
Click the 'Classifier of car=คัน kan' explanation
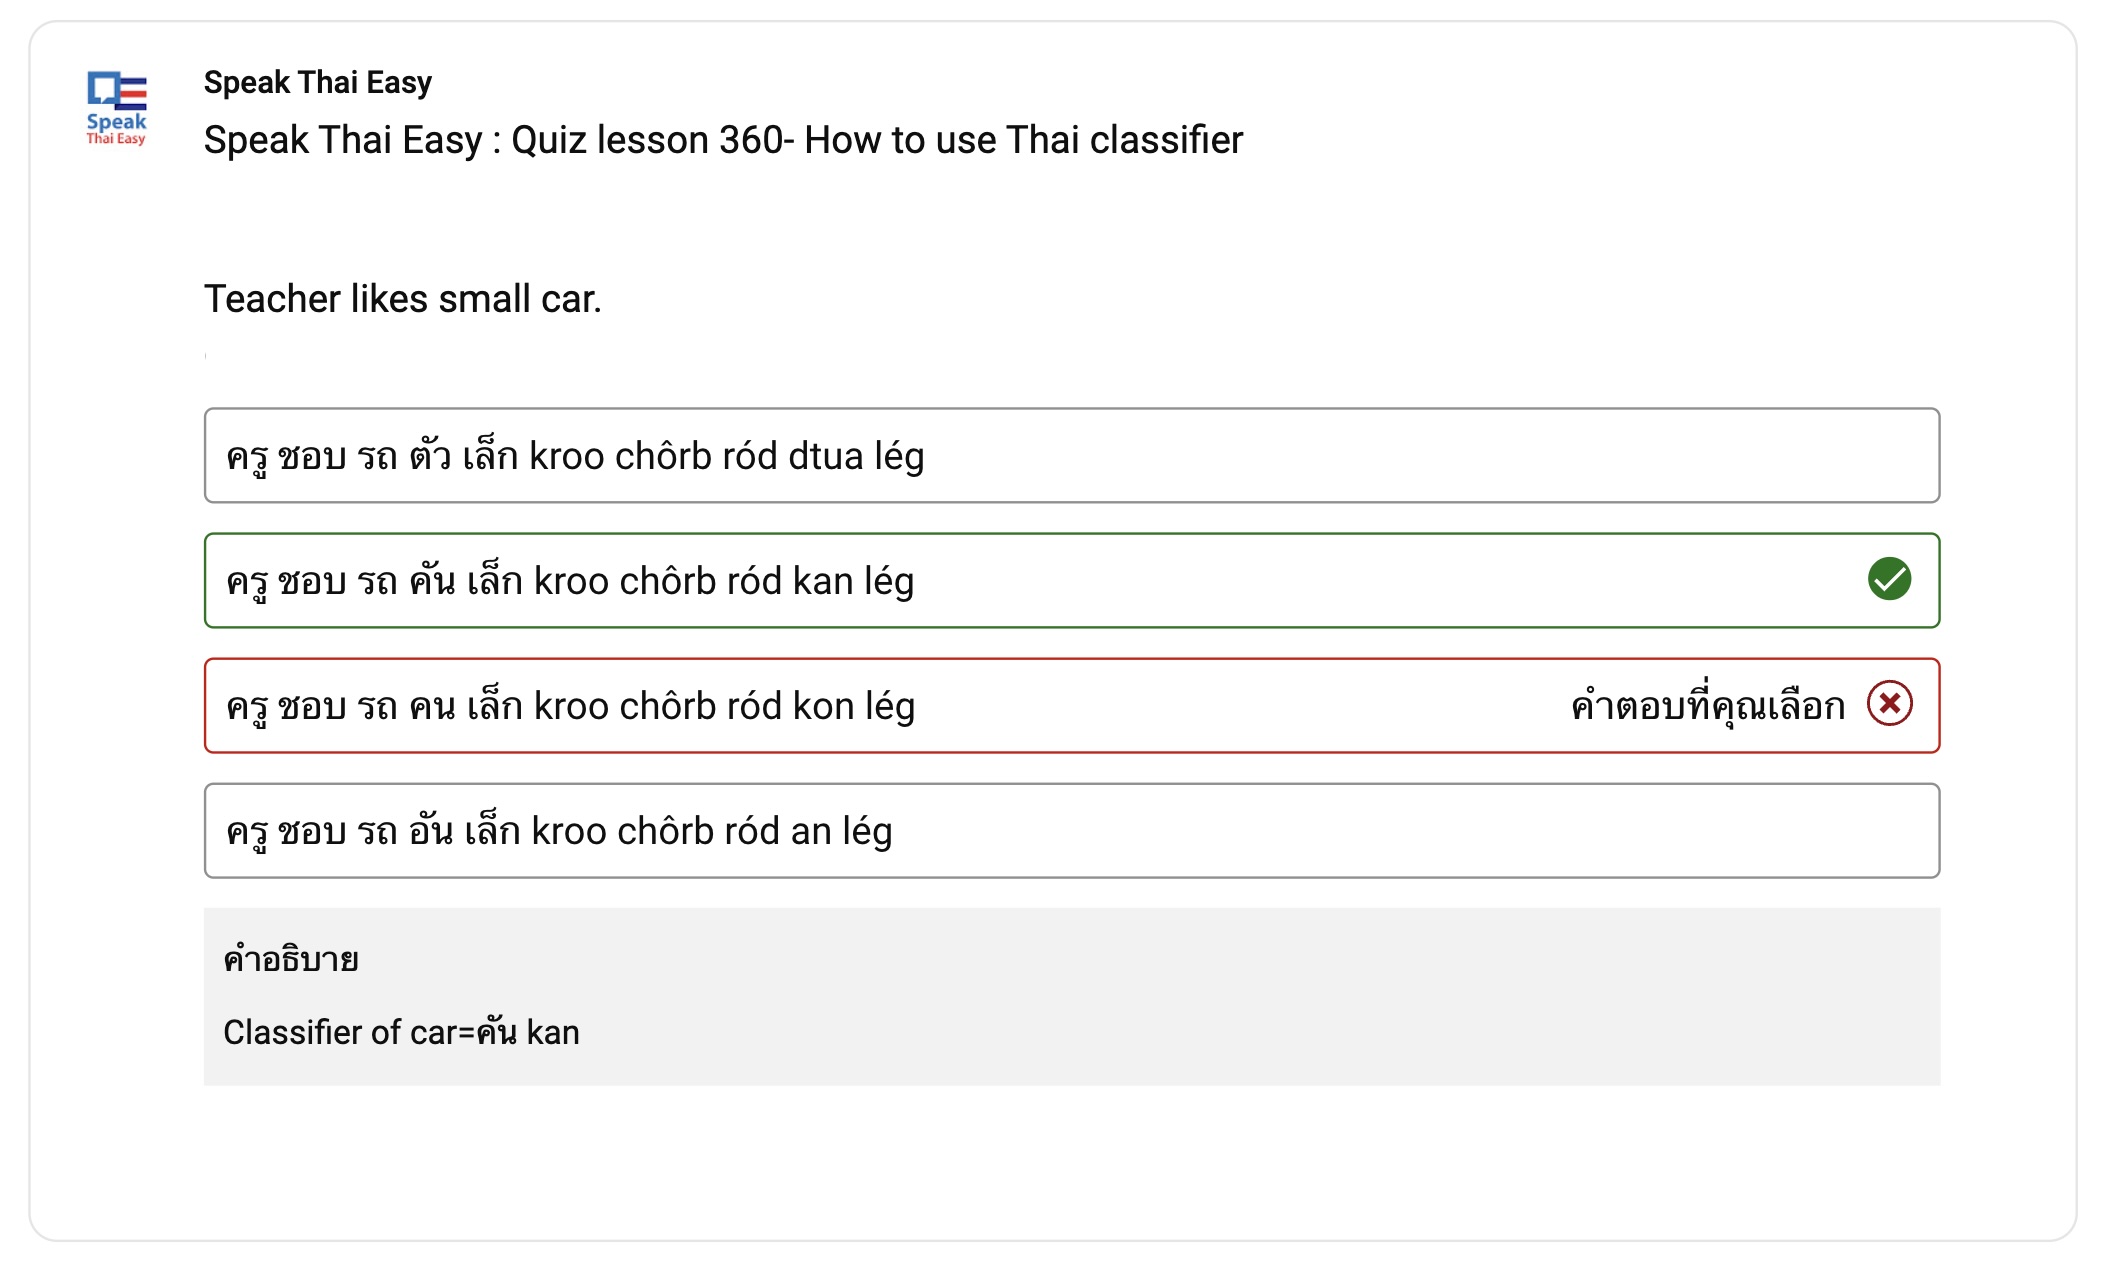401,1032
